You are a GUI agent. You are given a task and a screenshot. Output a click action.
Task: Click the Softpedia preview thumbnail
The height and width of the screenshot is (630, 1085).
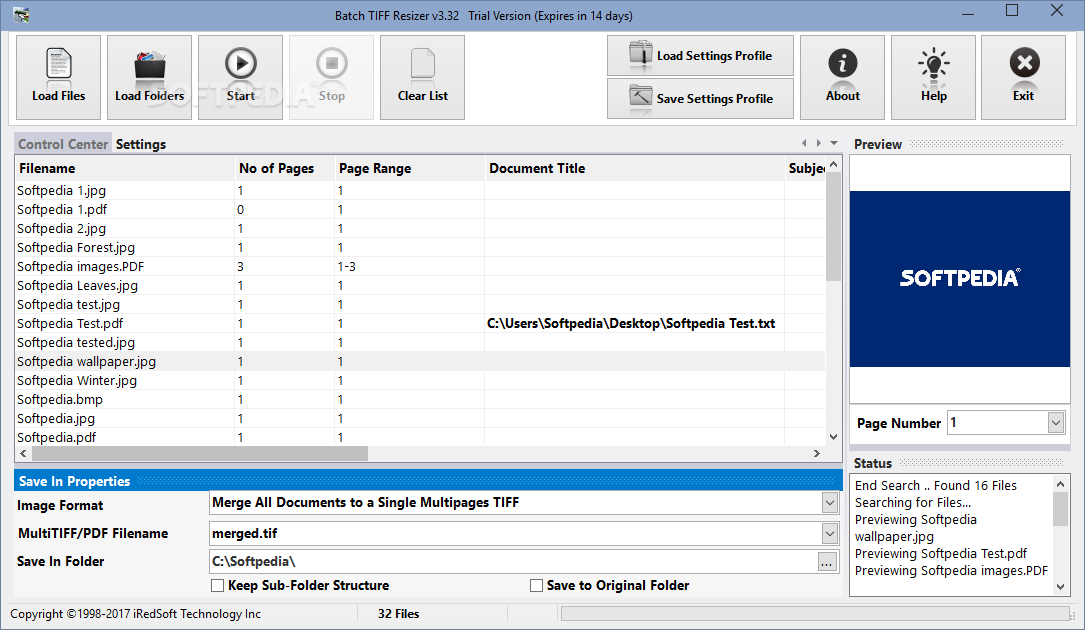tap(960, 279)
